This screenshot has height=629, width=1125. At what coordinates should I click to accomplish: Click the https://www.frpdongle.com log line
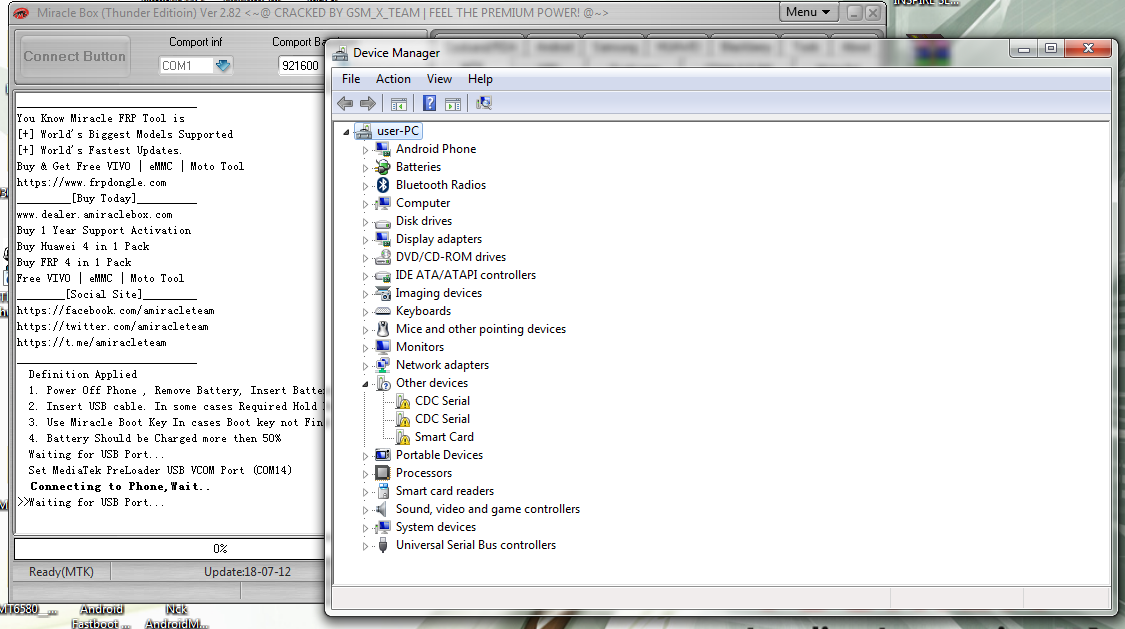click(x=92, y=182)
